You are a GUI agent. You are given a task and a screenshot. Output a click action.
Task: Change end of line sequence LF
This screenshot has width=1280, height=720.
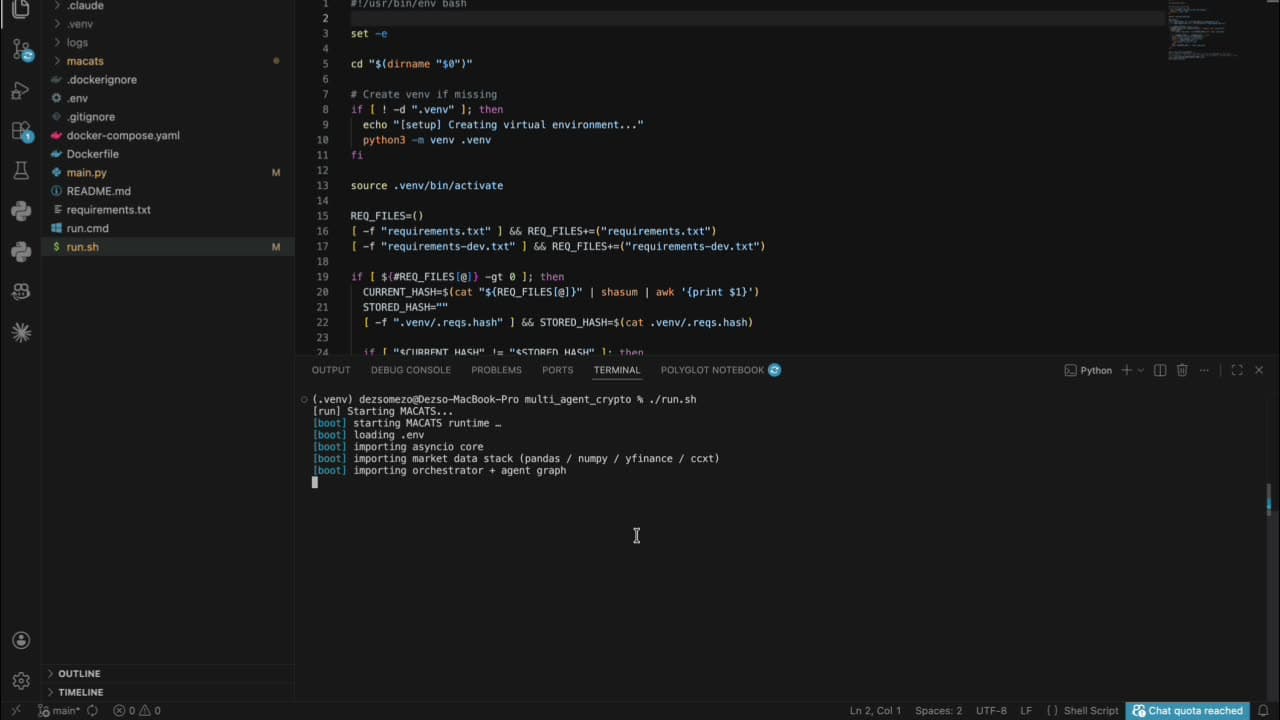1026,711
